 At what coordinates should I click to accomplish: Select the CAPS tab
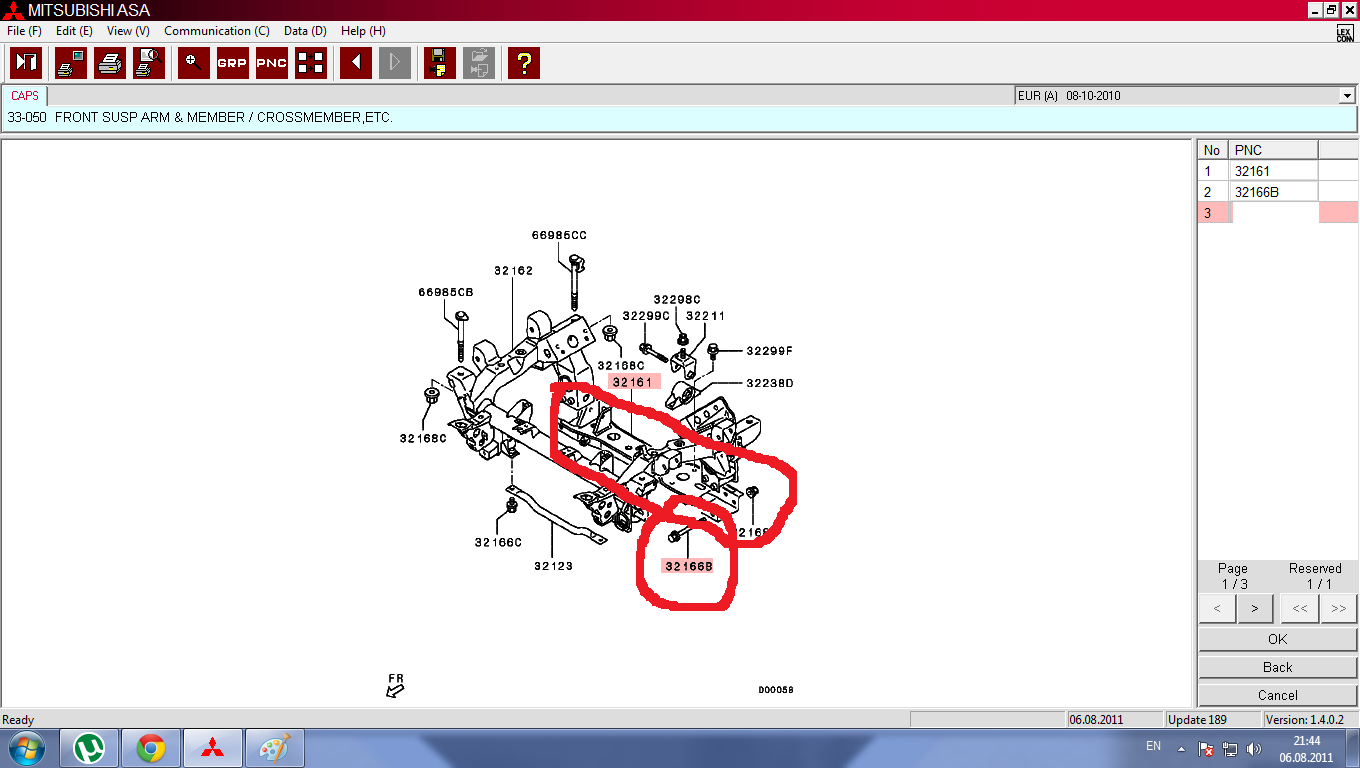tap(25, 96)
